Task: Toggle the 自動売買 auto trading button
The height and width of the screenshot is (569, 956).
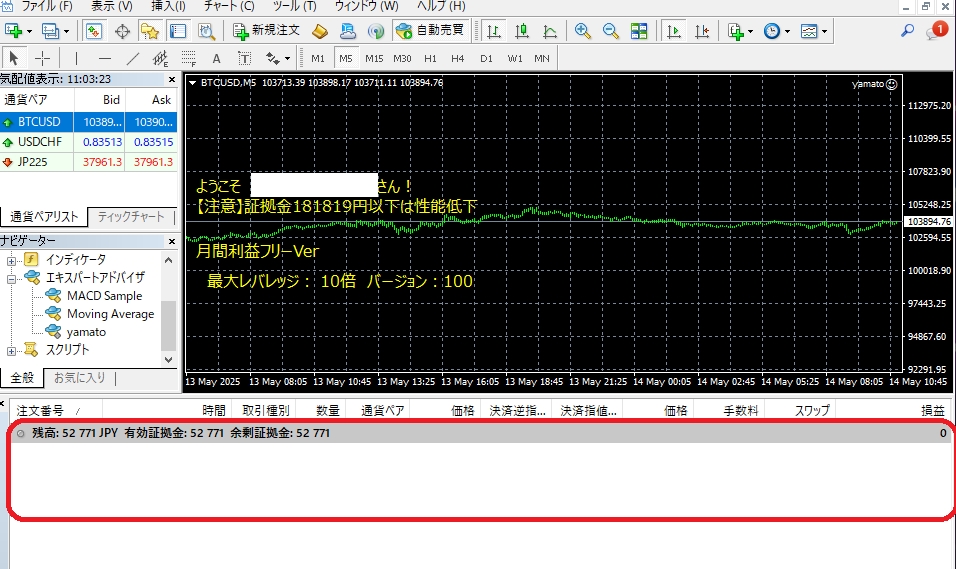Action: [x=429, y=31]
